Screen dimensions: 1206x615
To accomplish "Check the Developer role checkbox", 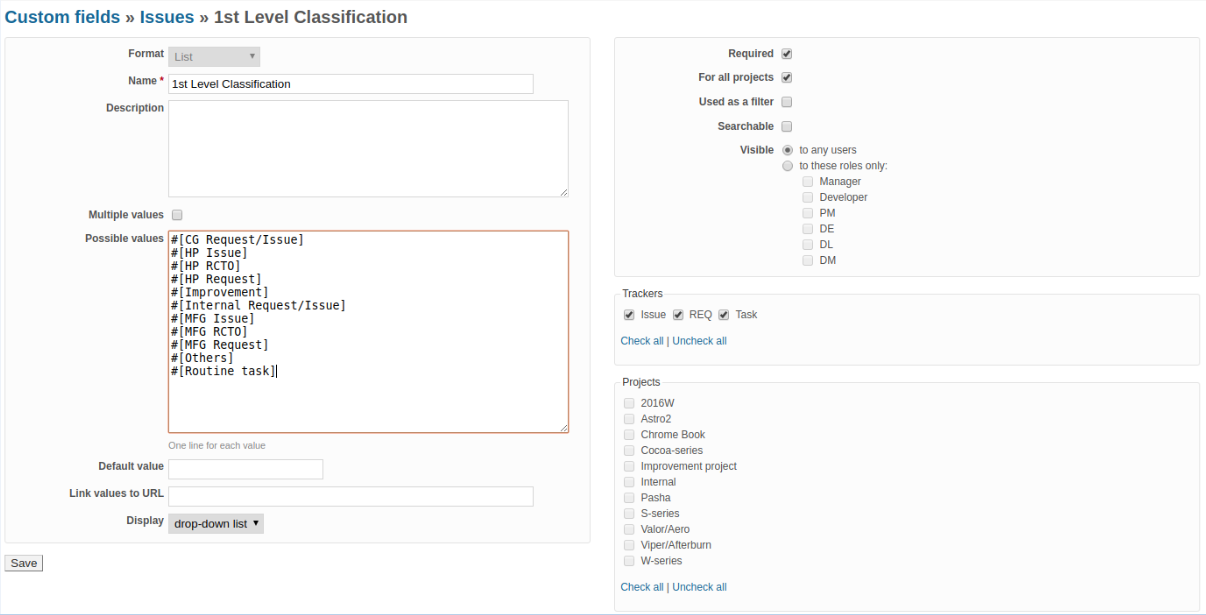I will pos(807,197).
